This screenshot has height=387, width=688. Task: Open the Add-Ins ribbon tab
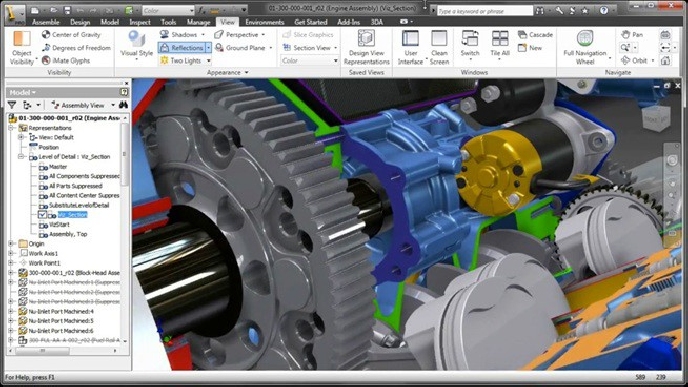tap(348, 22)
